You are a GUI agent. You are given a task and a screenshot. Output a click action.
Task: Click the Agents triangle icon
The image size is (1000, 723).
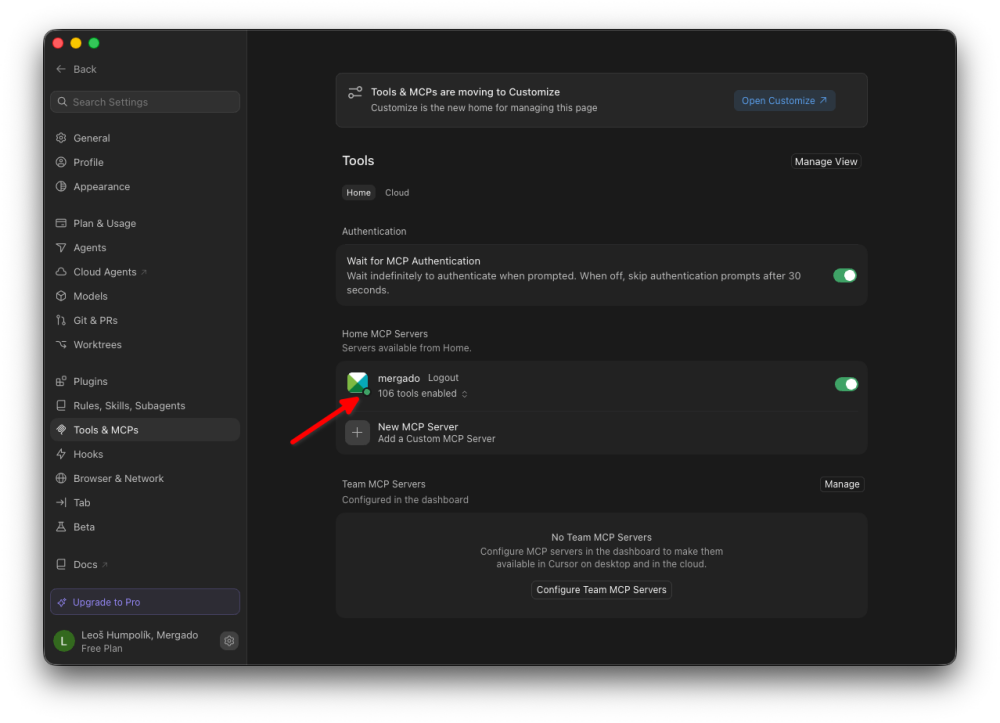61,247
